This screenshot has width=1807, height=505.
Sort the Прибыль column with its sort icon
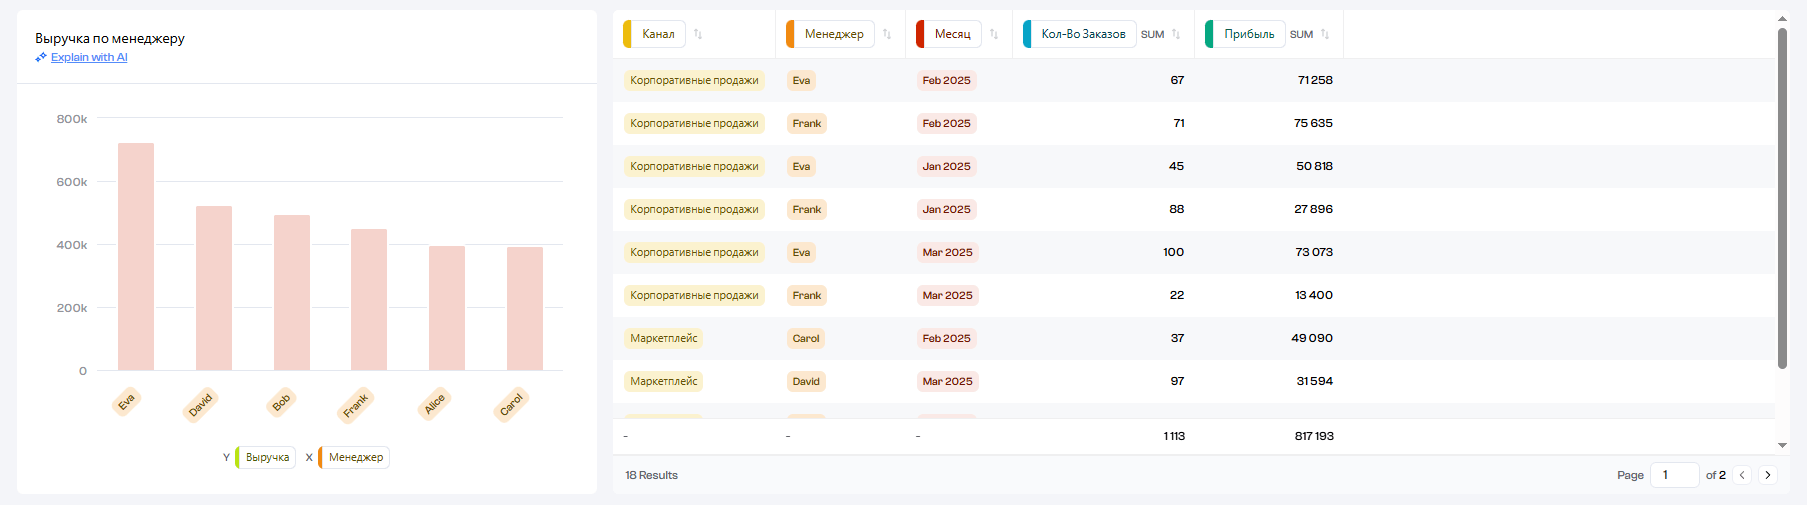point(1325,34)
